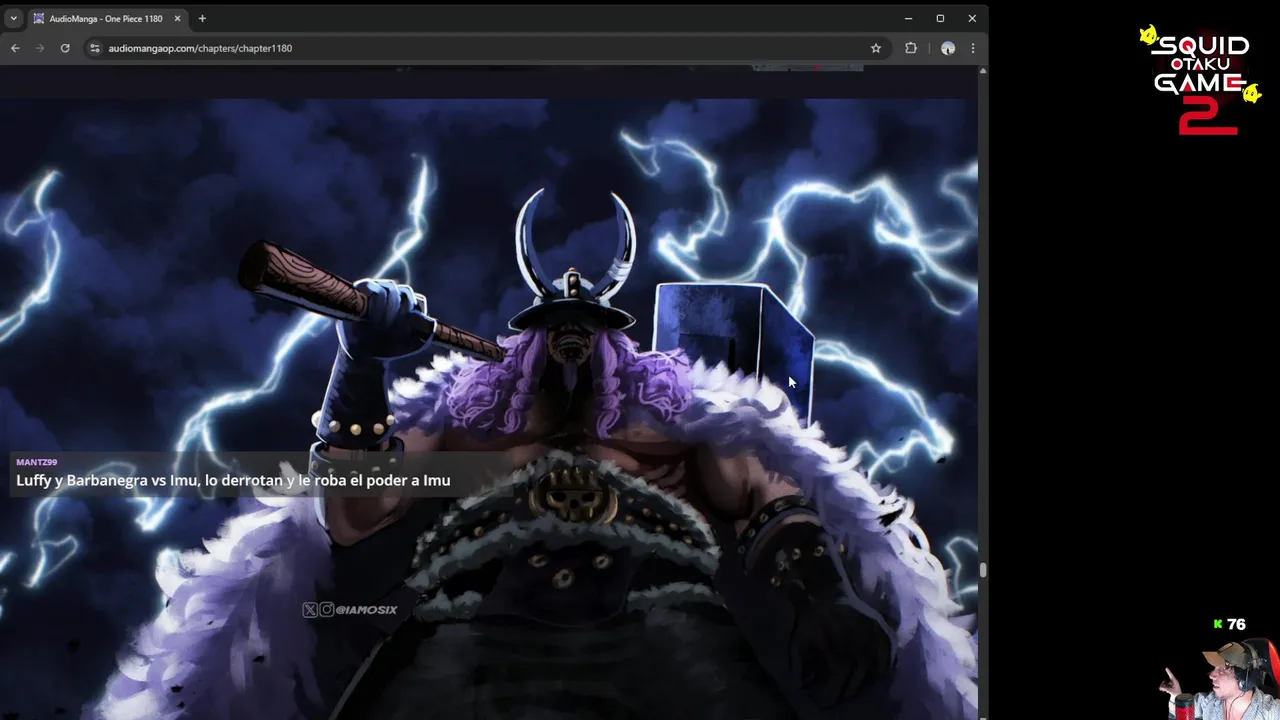Close the AudioManga - One Piece 1180 tab
Screen dimensions: 1280x720
pos(177,18)
